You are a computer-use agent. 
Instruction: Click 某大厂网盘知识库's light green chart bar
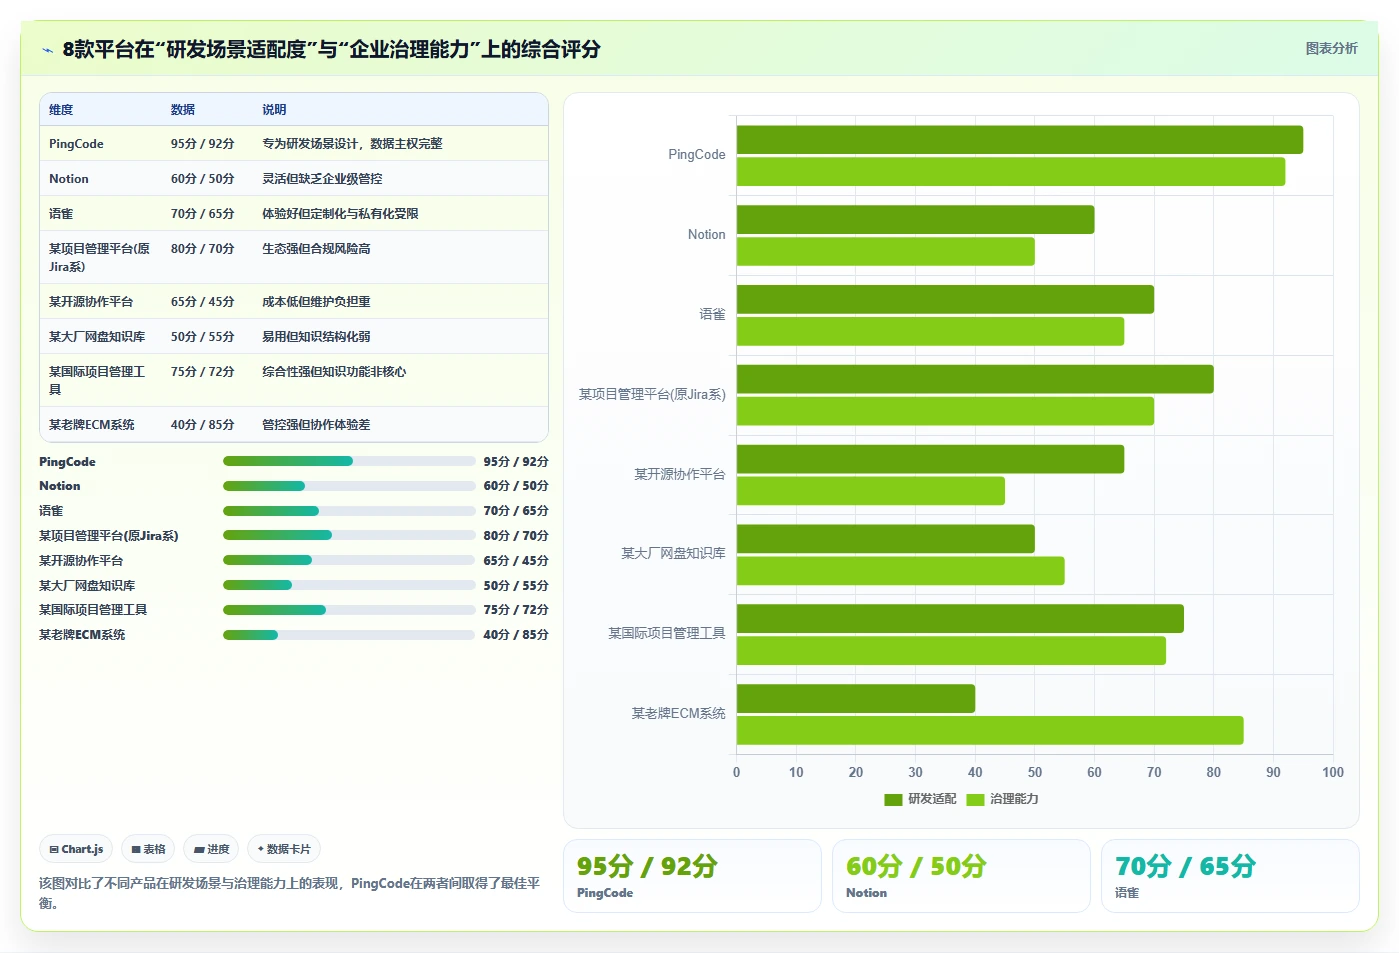click(900, 571)
